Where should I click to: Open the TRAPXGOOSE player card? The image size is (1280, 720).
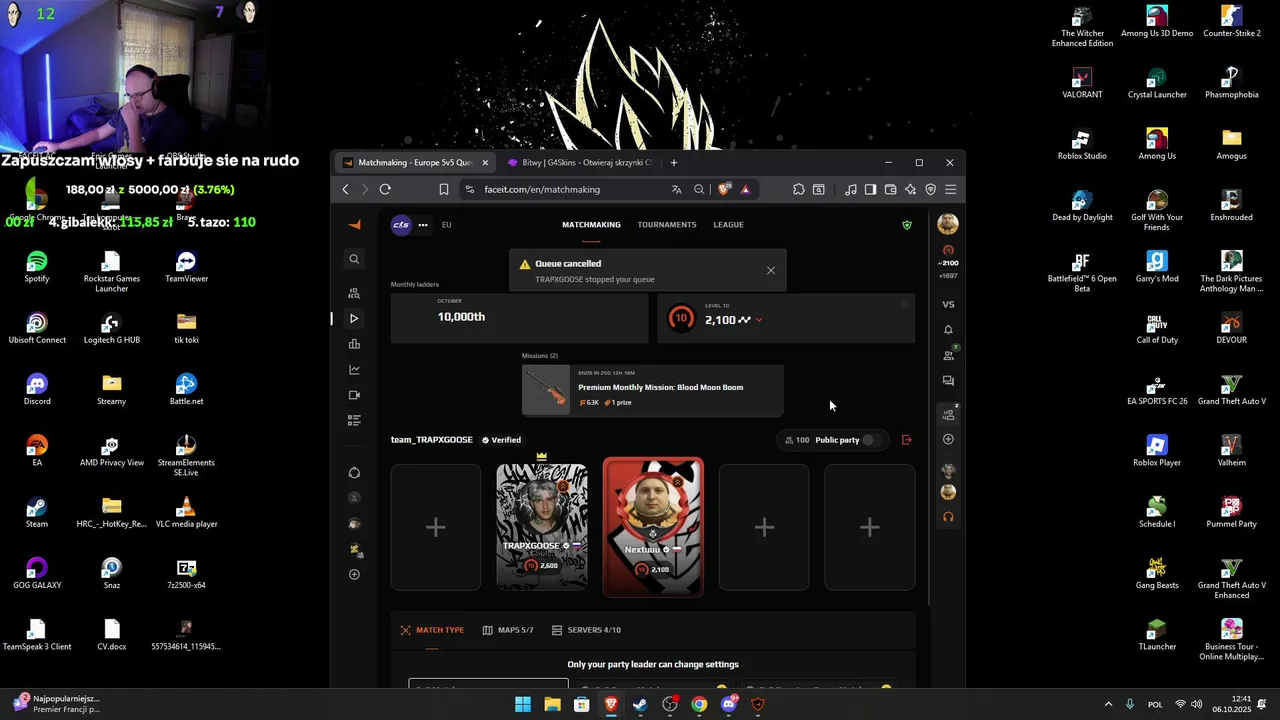[541, 527]
